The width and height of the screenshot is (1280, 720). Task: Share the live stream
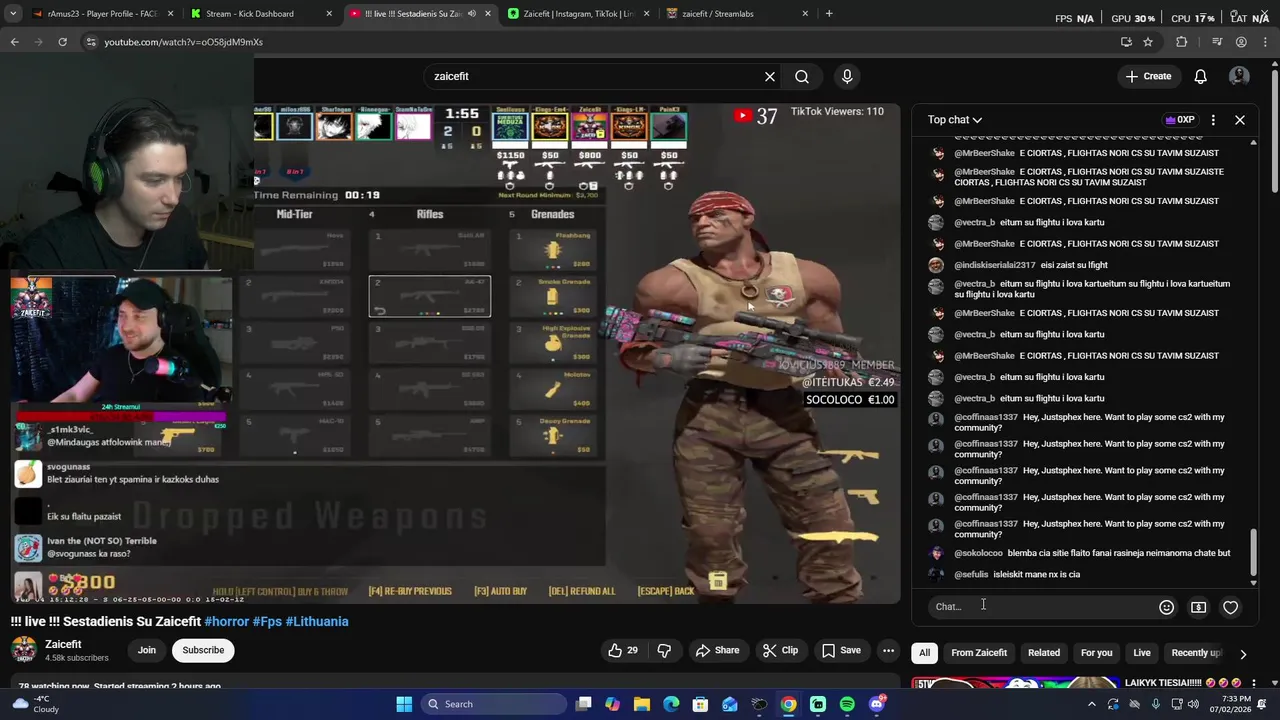coord(717,650)
